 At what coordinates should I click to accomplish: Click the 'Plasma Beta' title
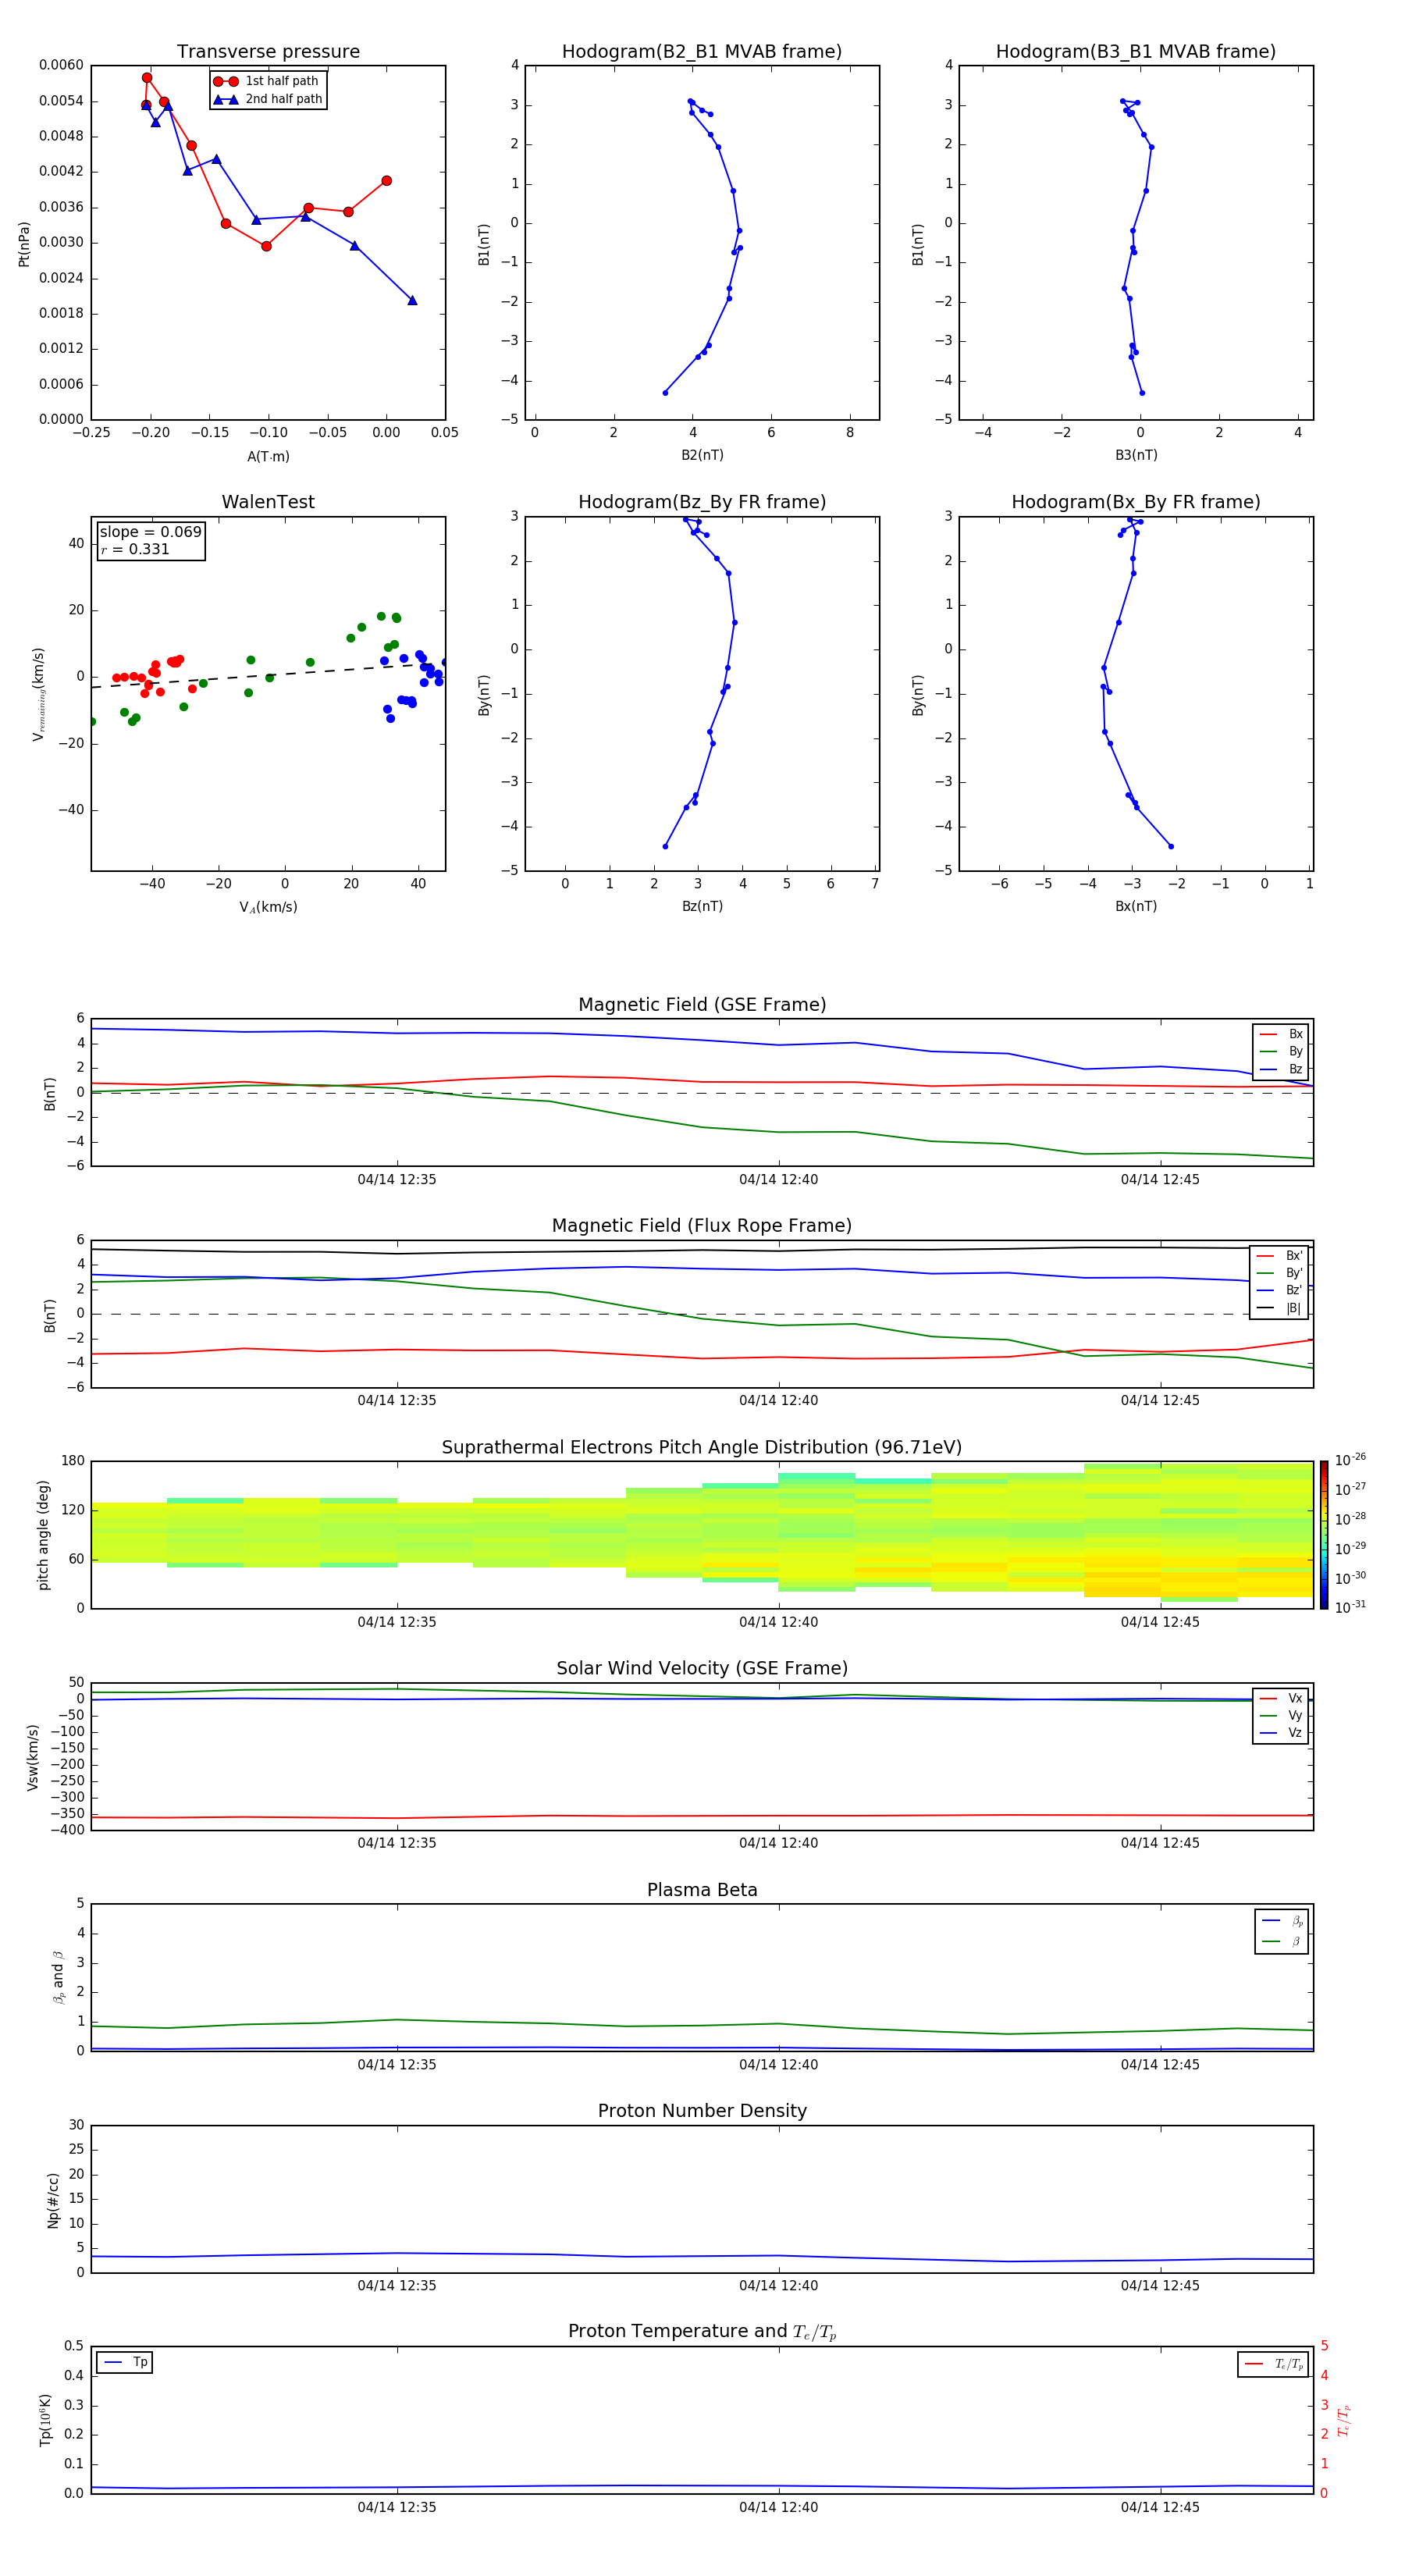tap(702, 1890)
